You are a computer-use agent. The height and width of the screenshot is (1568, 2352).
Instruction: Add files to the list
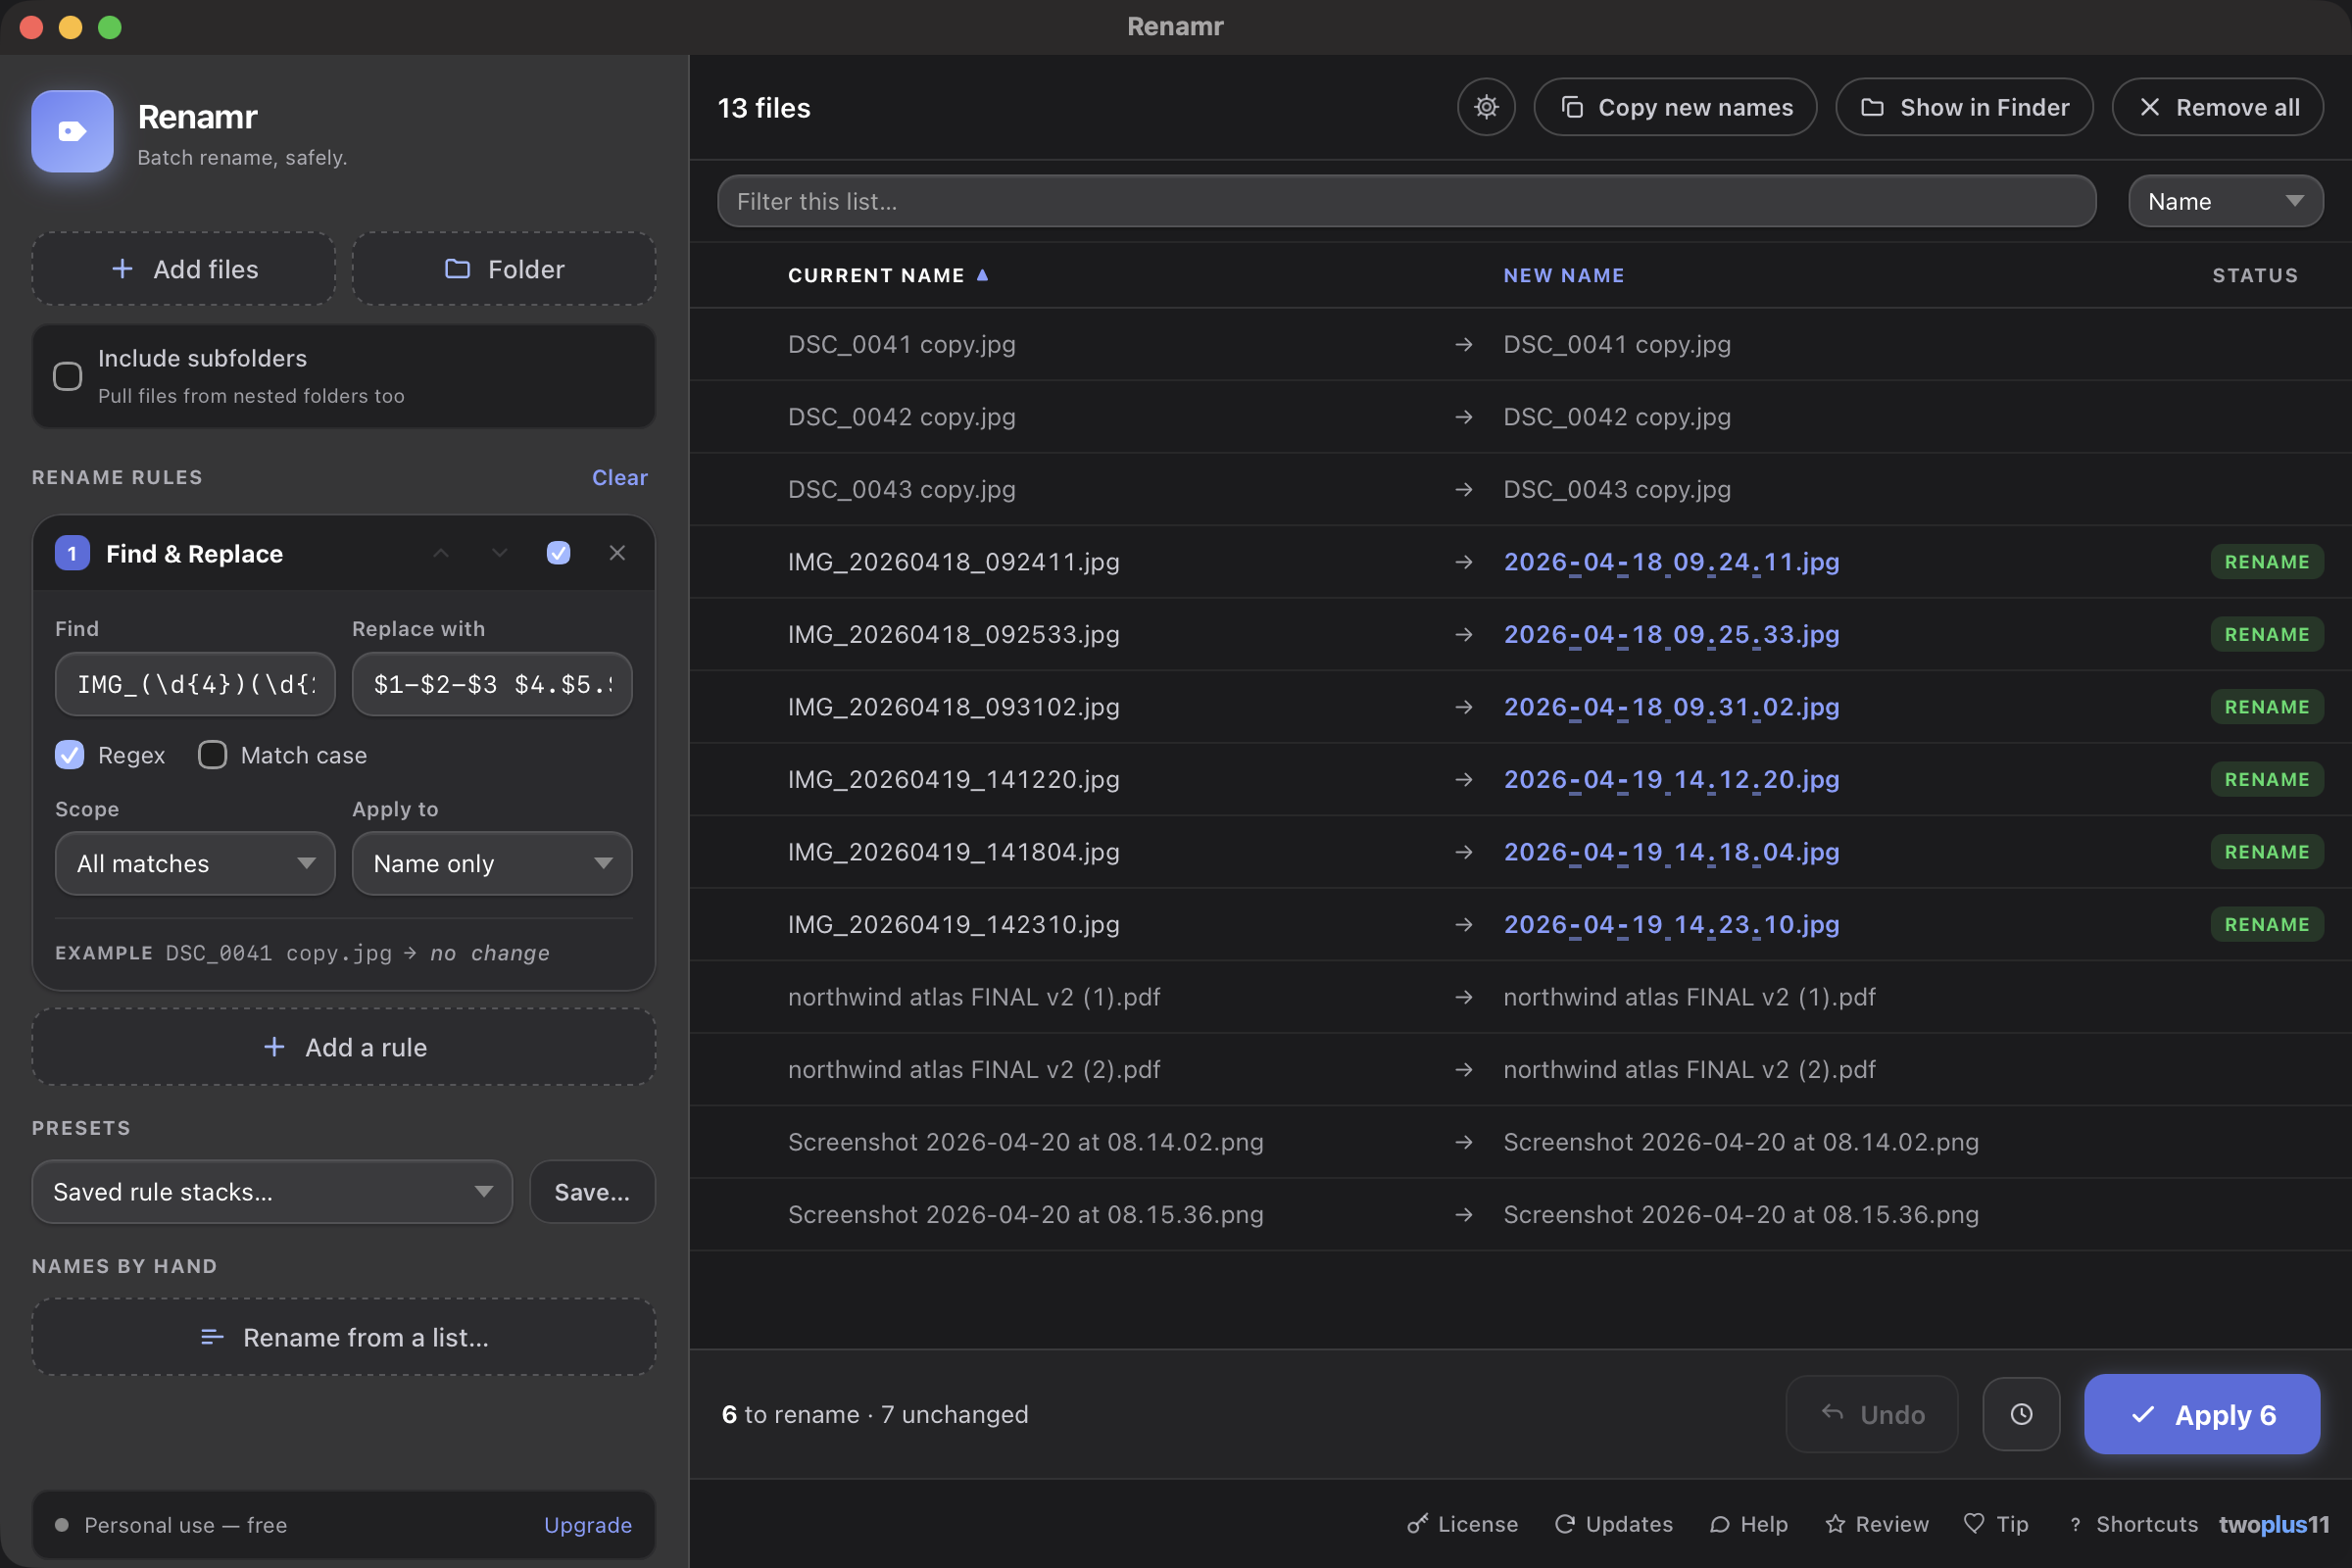[184, 269]
